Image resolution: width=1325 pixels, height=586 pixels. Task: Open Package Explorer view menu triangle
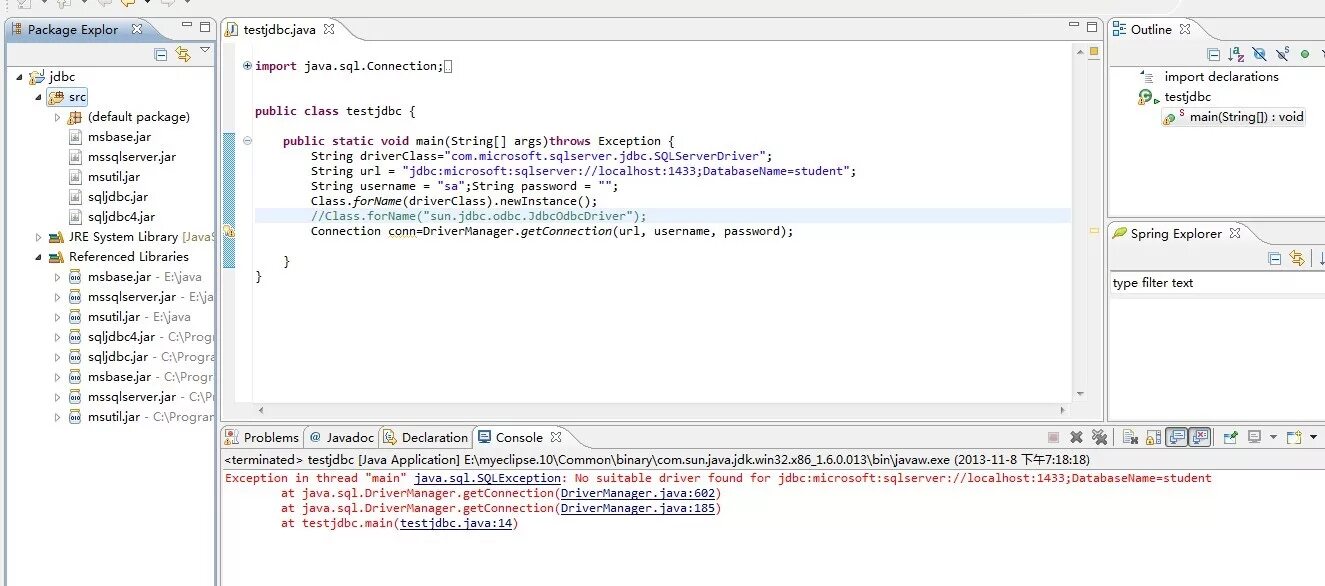[205, 50]
